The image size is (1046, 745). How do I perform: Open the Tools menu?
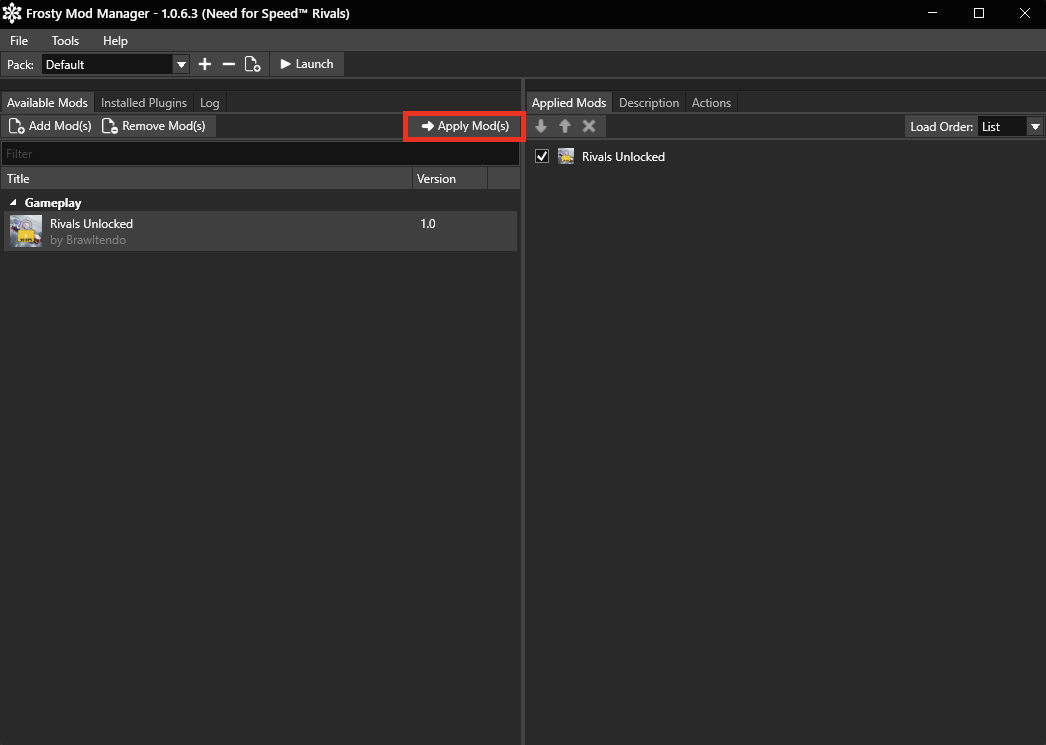tap(65, 41)
